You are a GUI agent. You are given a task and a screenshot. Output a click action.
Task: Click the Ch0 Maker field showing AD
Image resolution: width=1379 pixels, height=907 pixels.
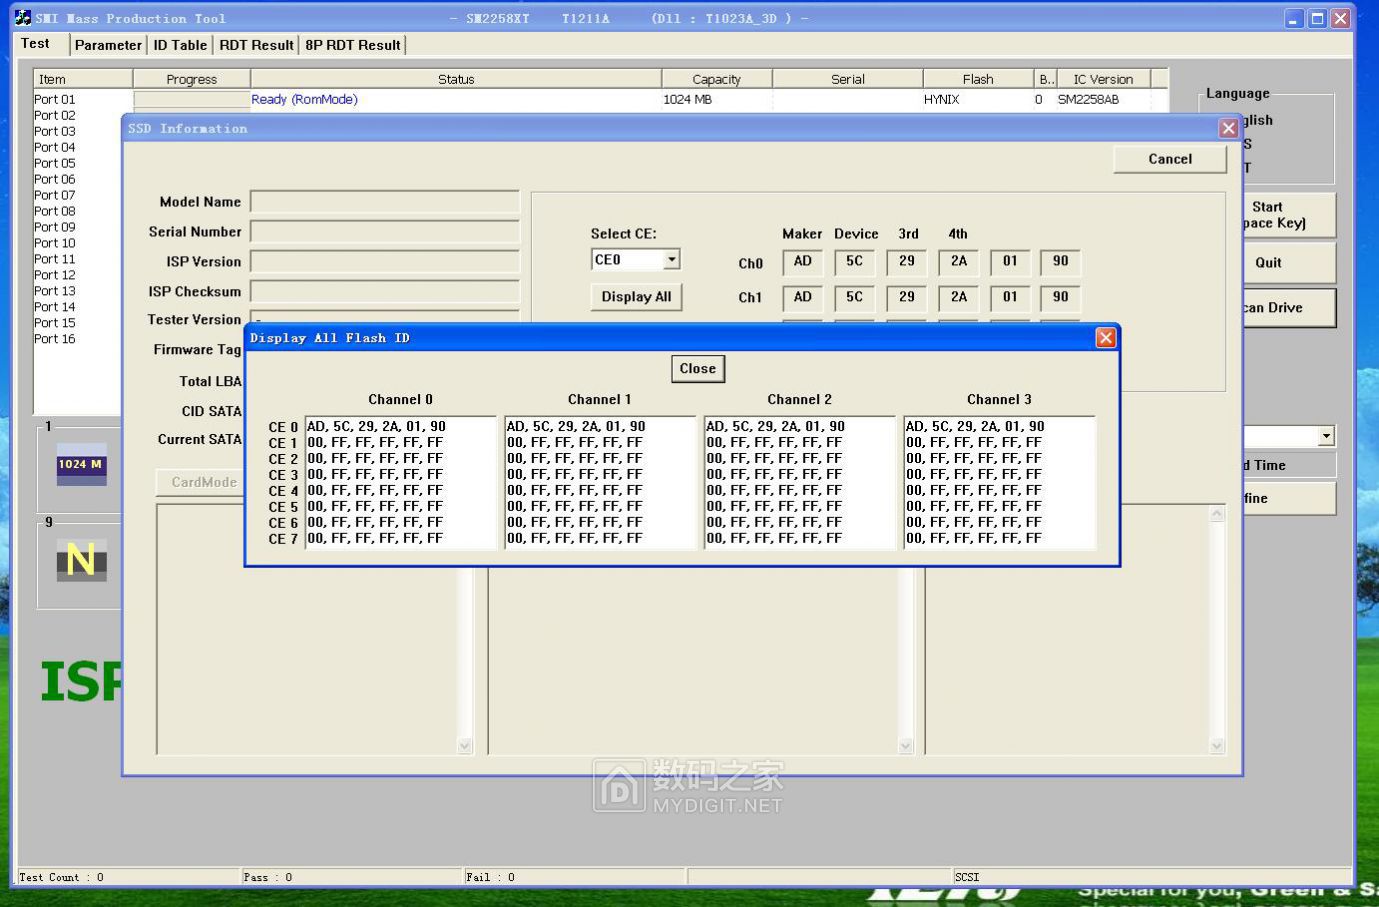pyautogui.click(x=803, y=262)
